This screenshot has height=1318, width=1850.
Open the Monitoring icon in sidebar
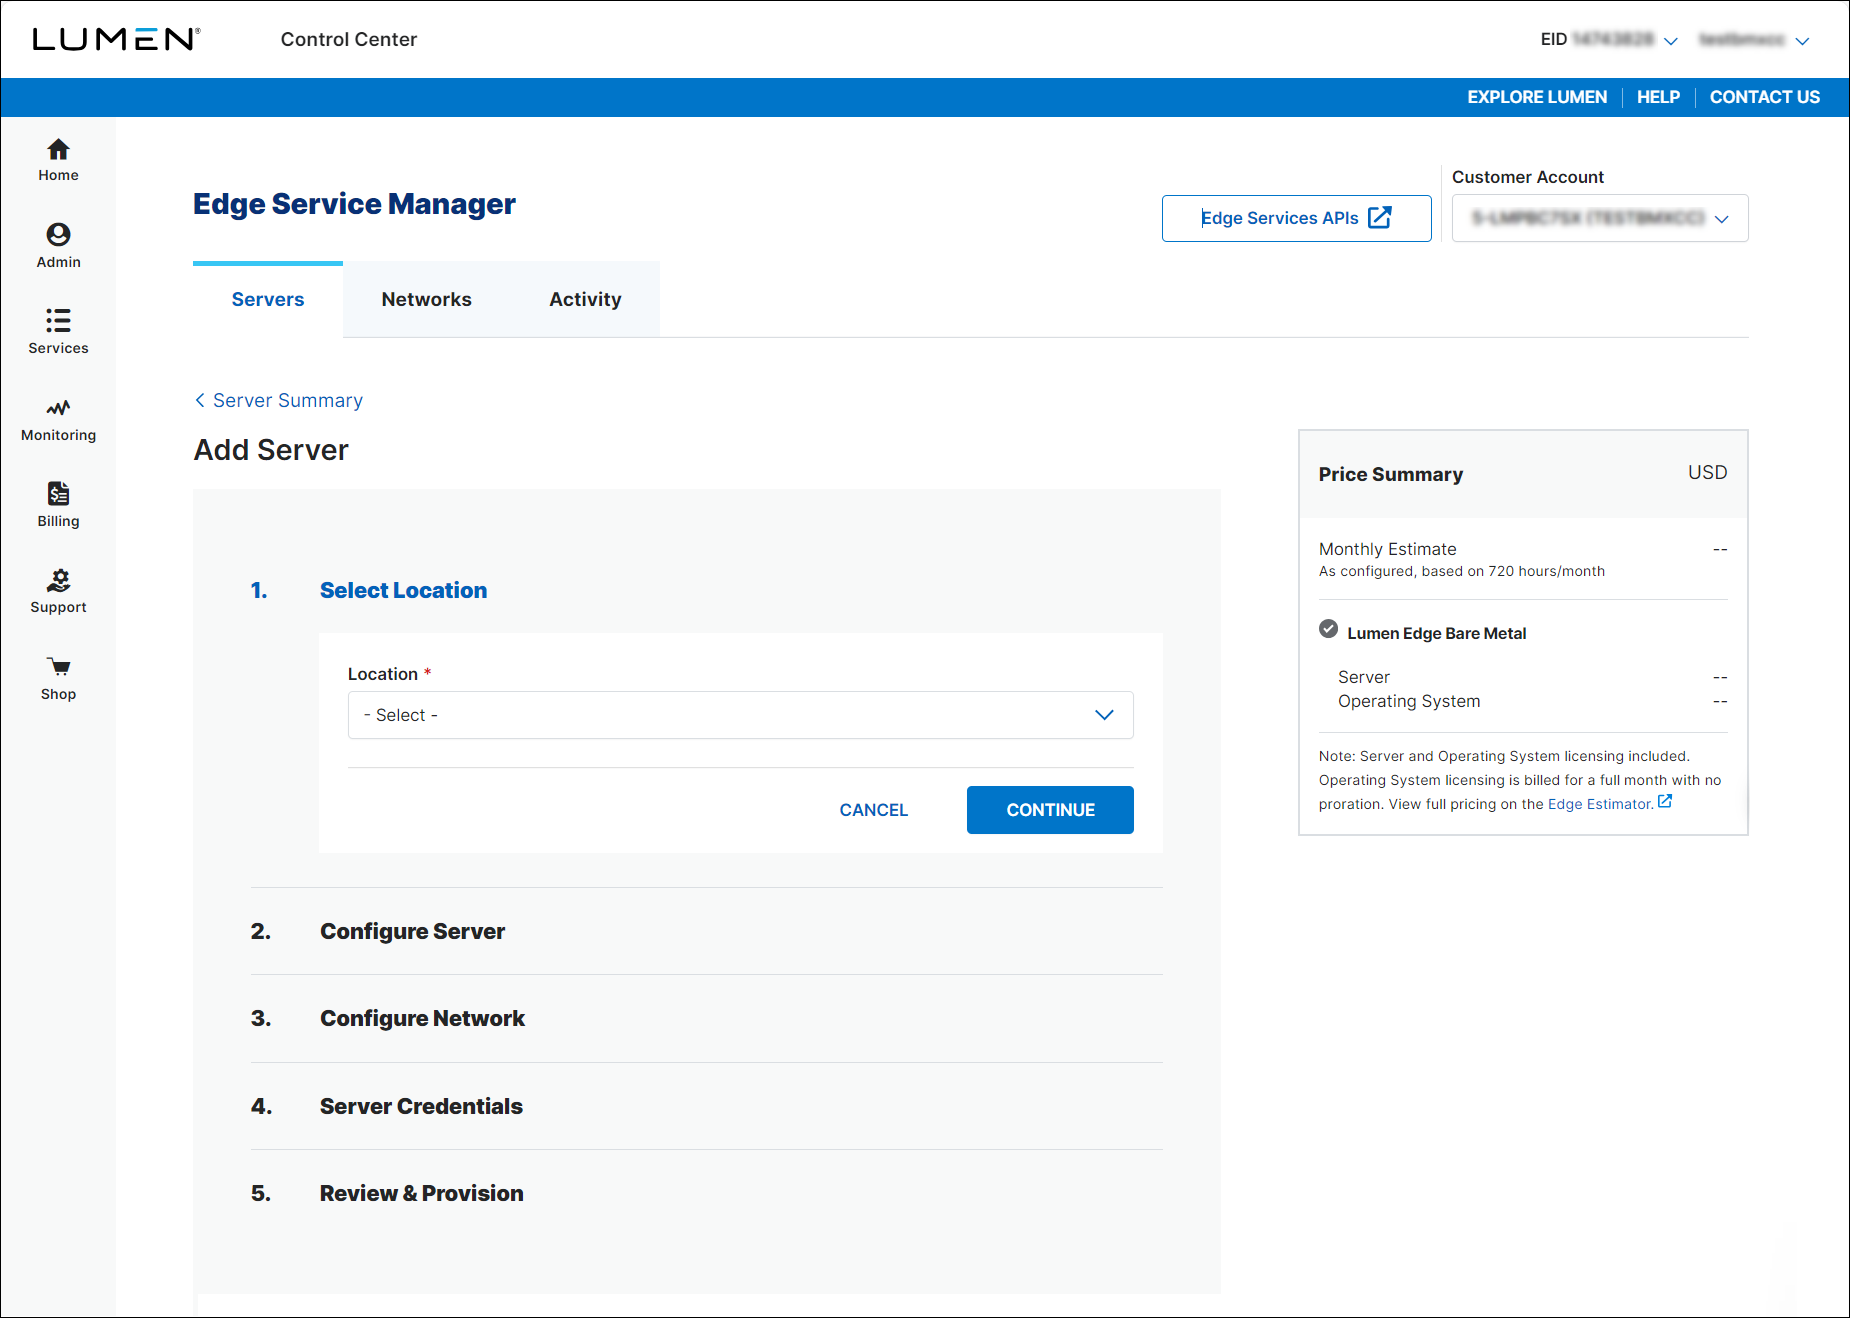tap(58, 407)
